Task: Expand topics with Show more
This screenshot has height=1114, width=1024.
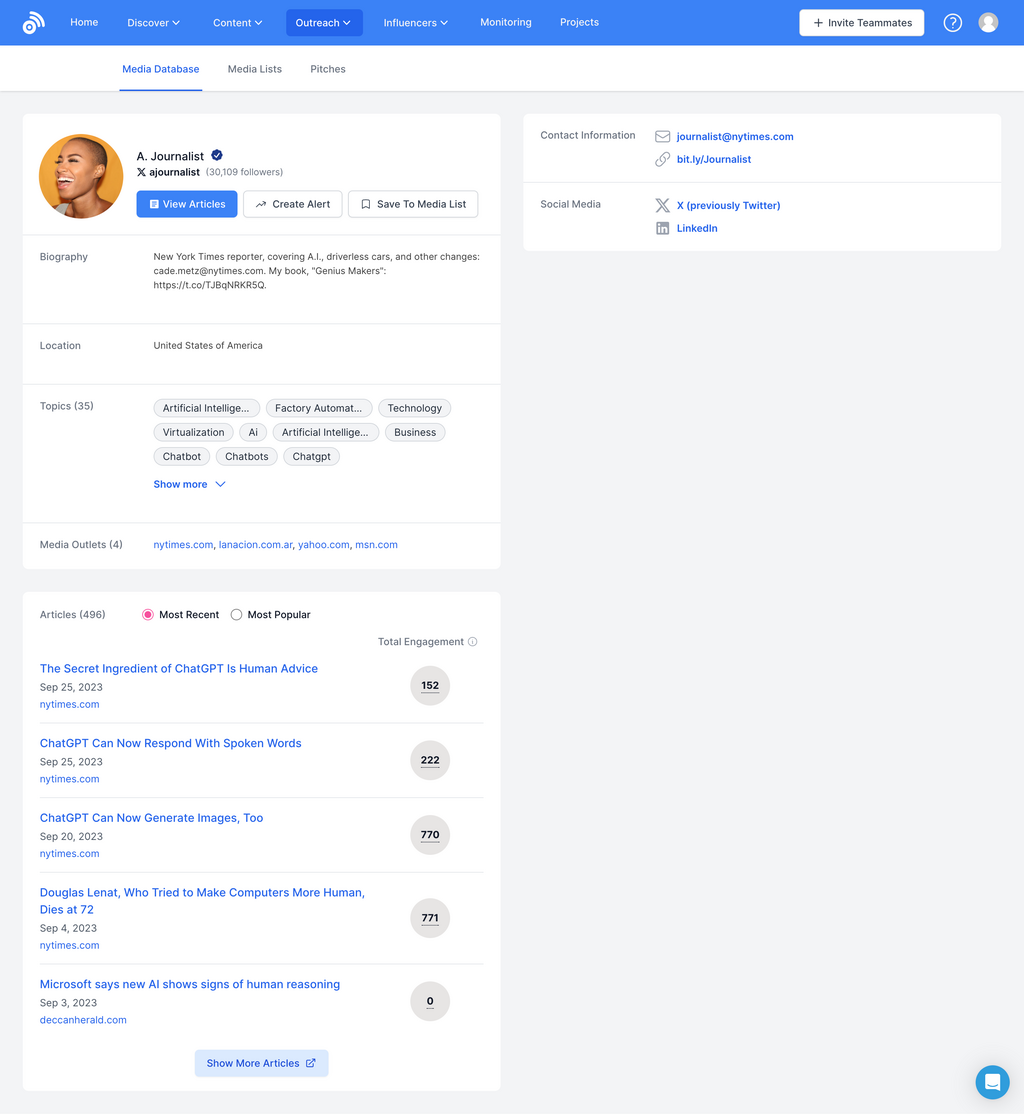Action: [189, 484]
